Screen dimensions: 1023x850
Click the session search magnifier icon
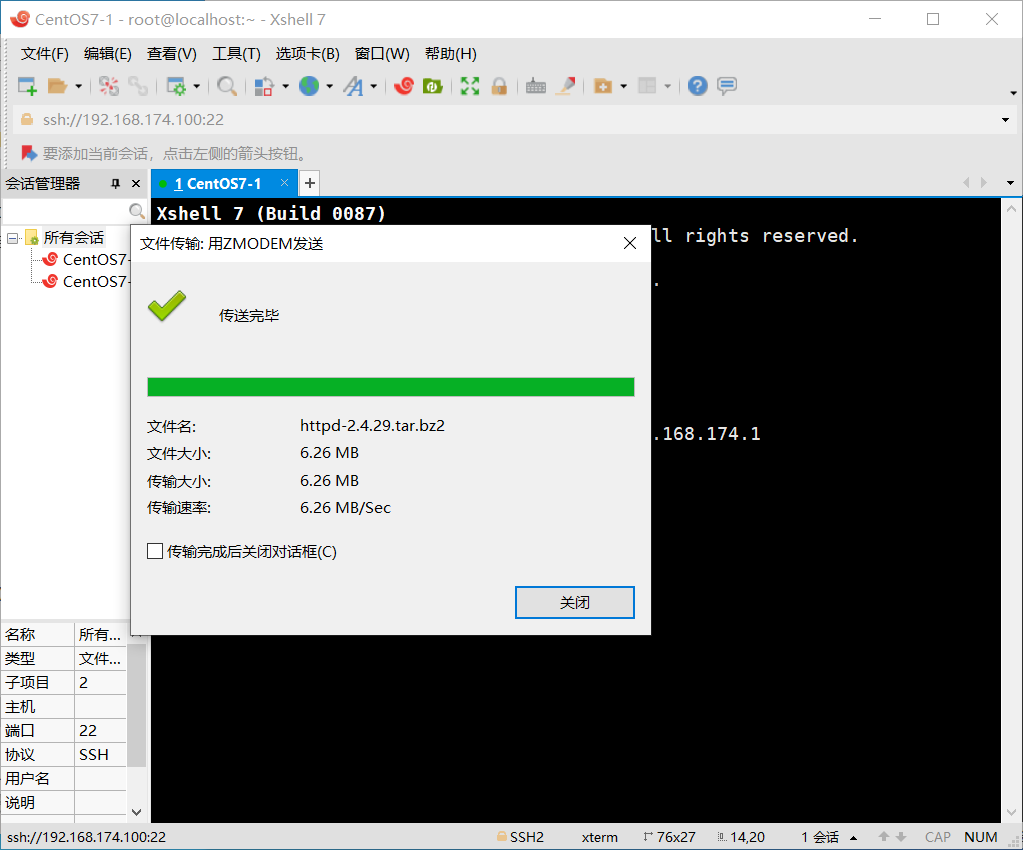click(136, 211)
